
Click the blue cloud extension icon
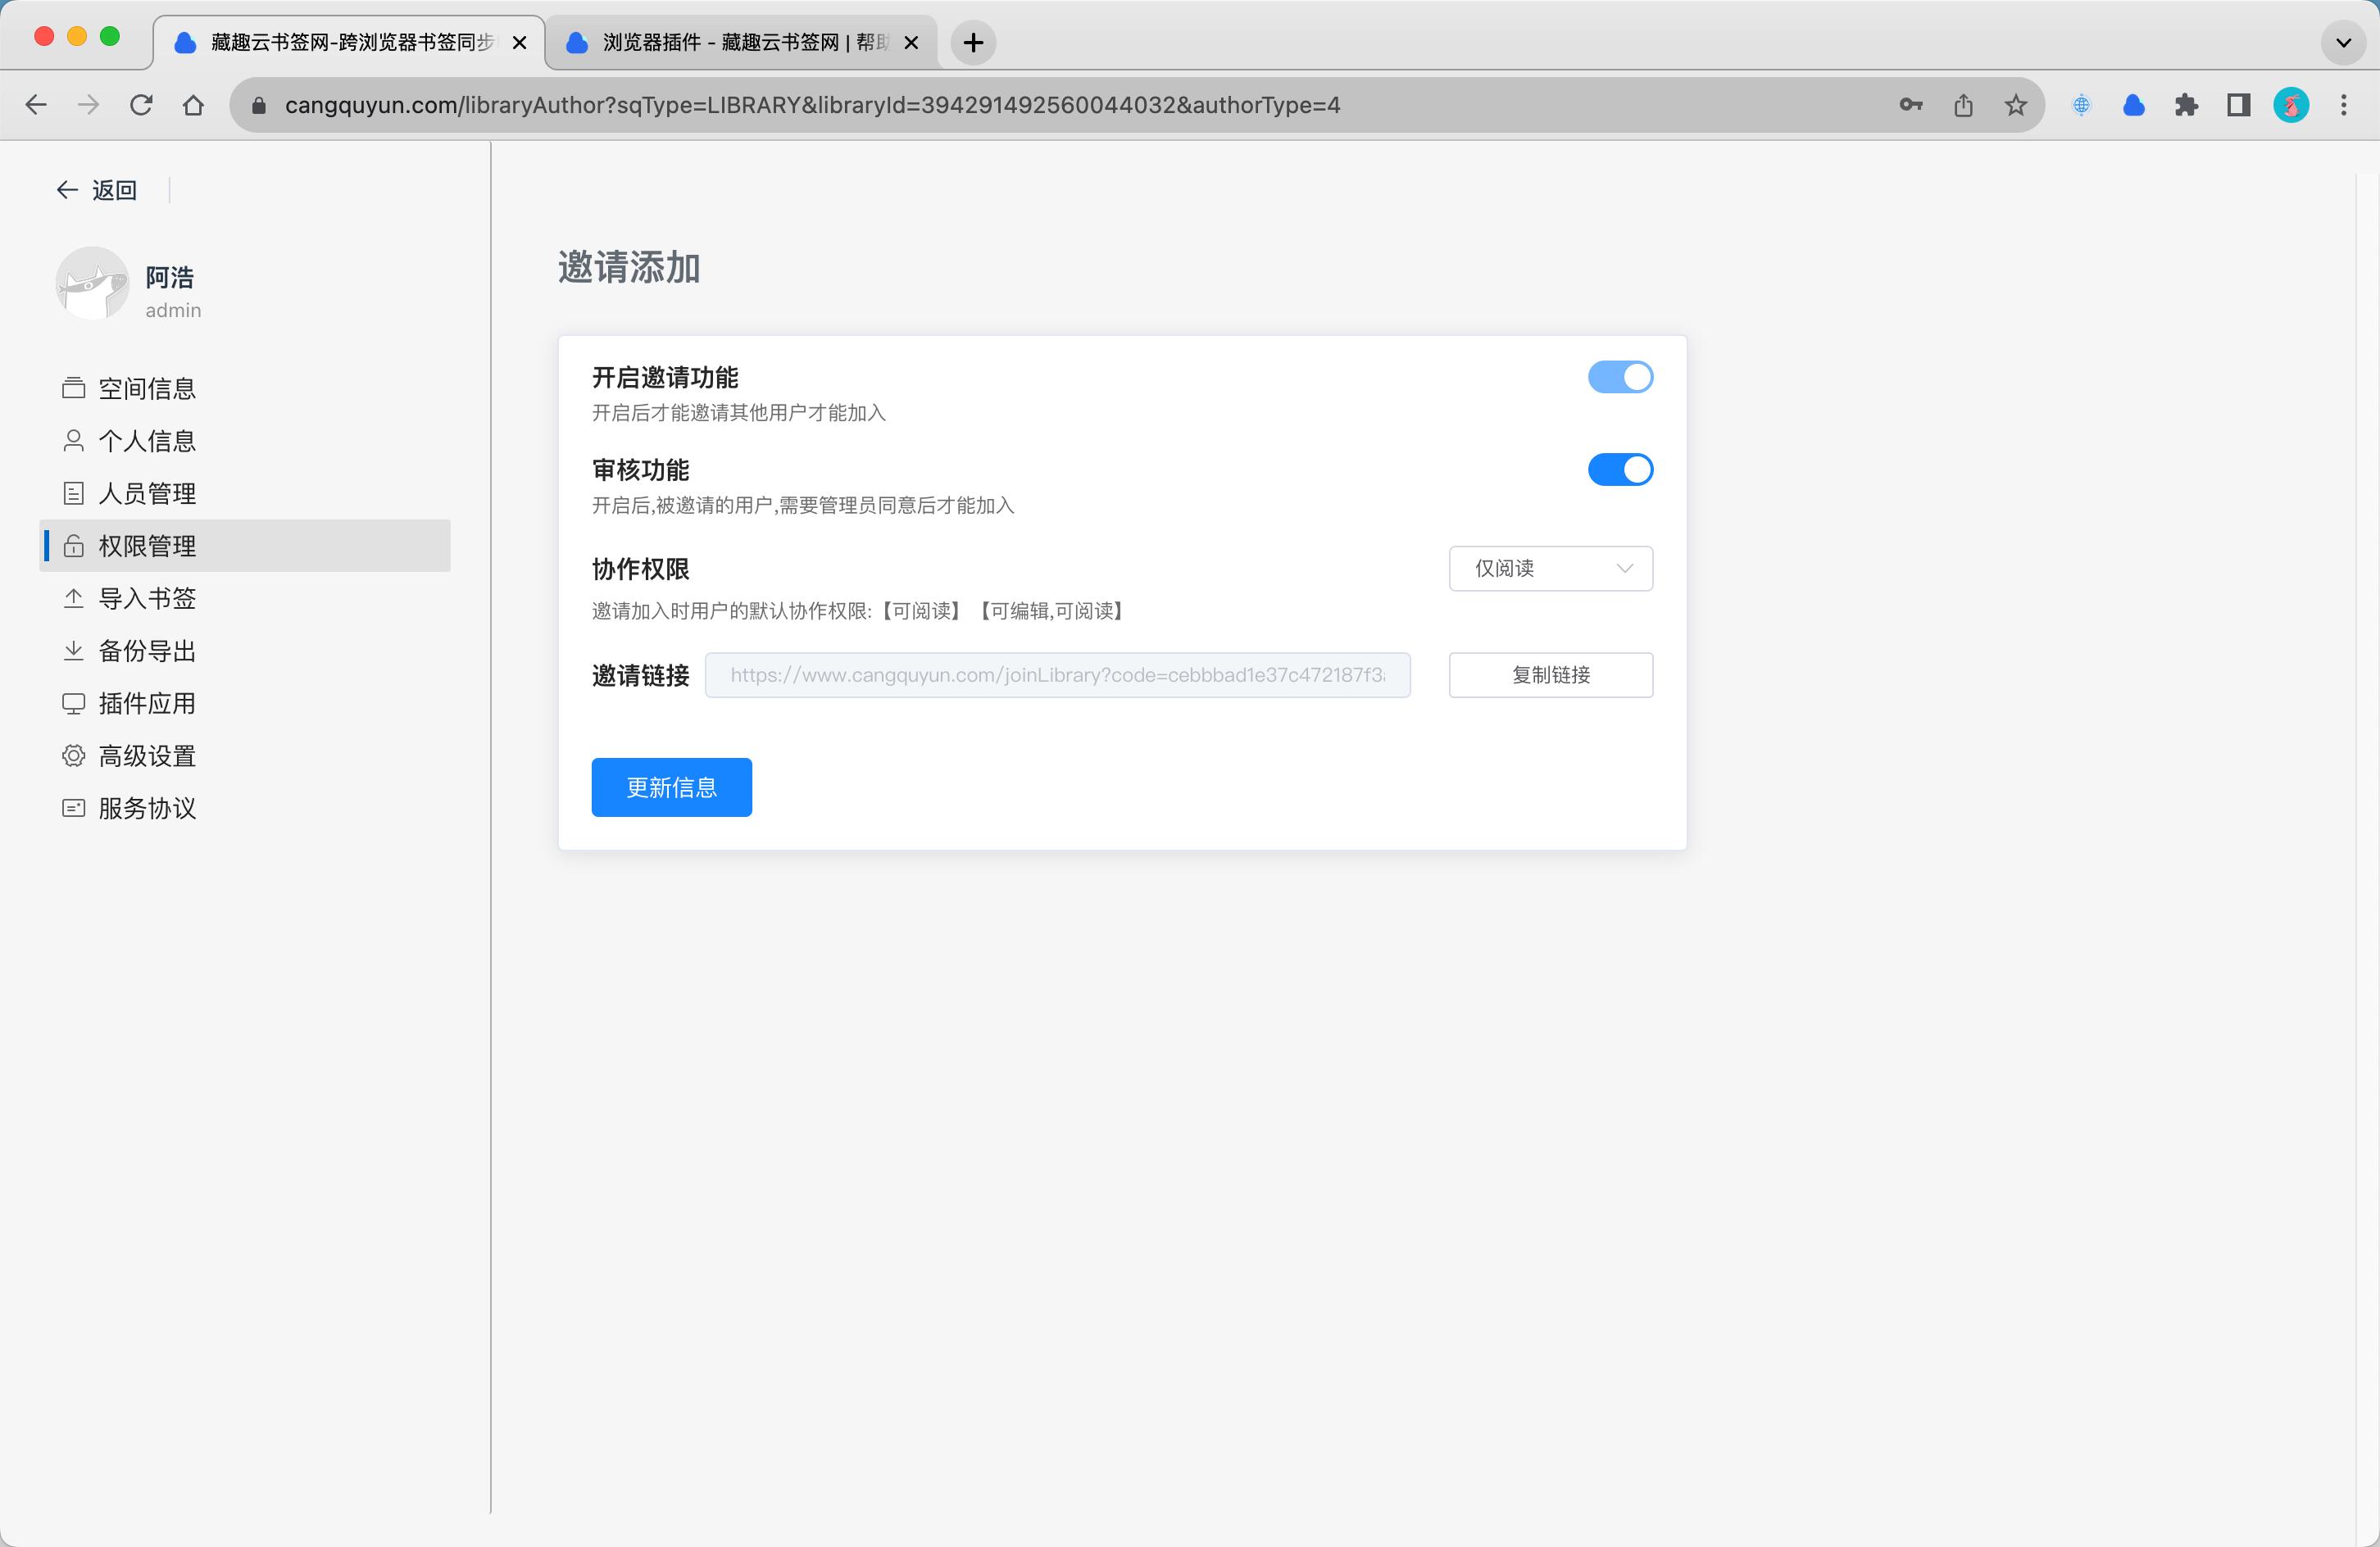pos(2133,105)
